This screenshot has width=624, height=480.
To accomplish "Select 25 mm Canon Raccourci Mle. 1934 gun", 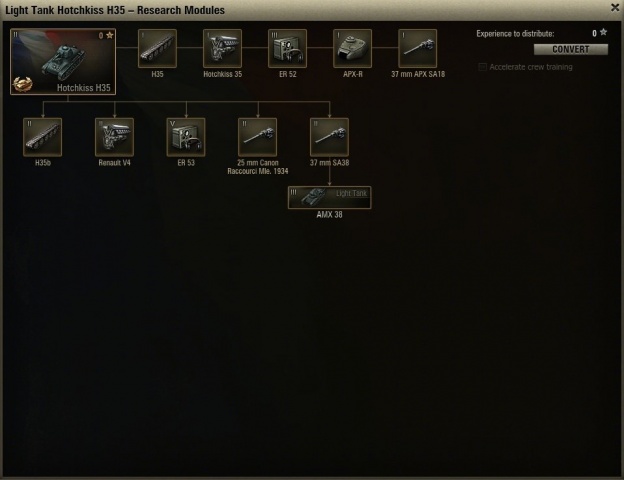I will tap(257, 137).
